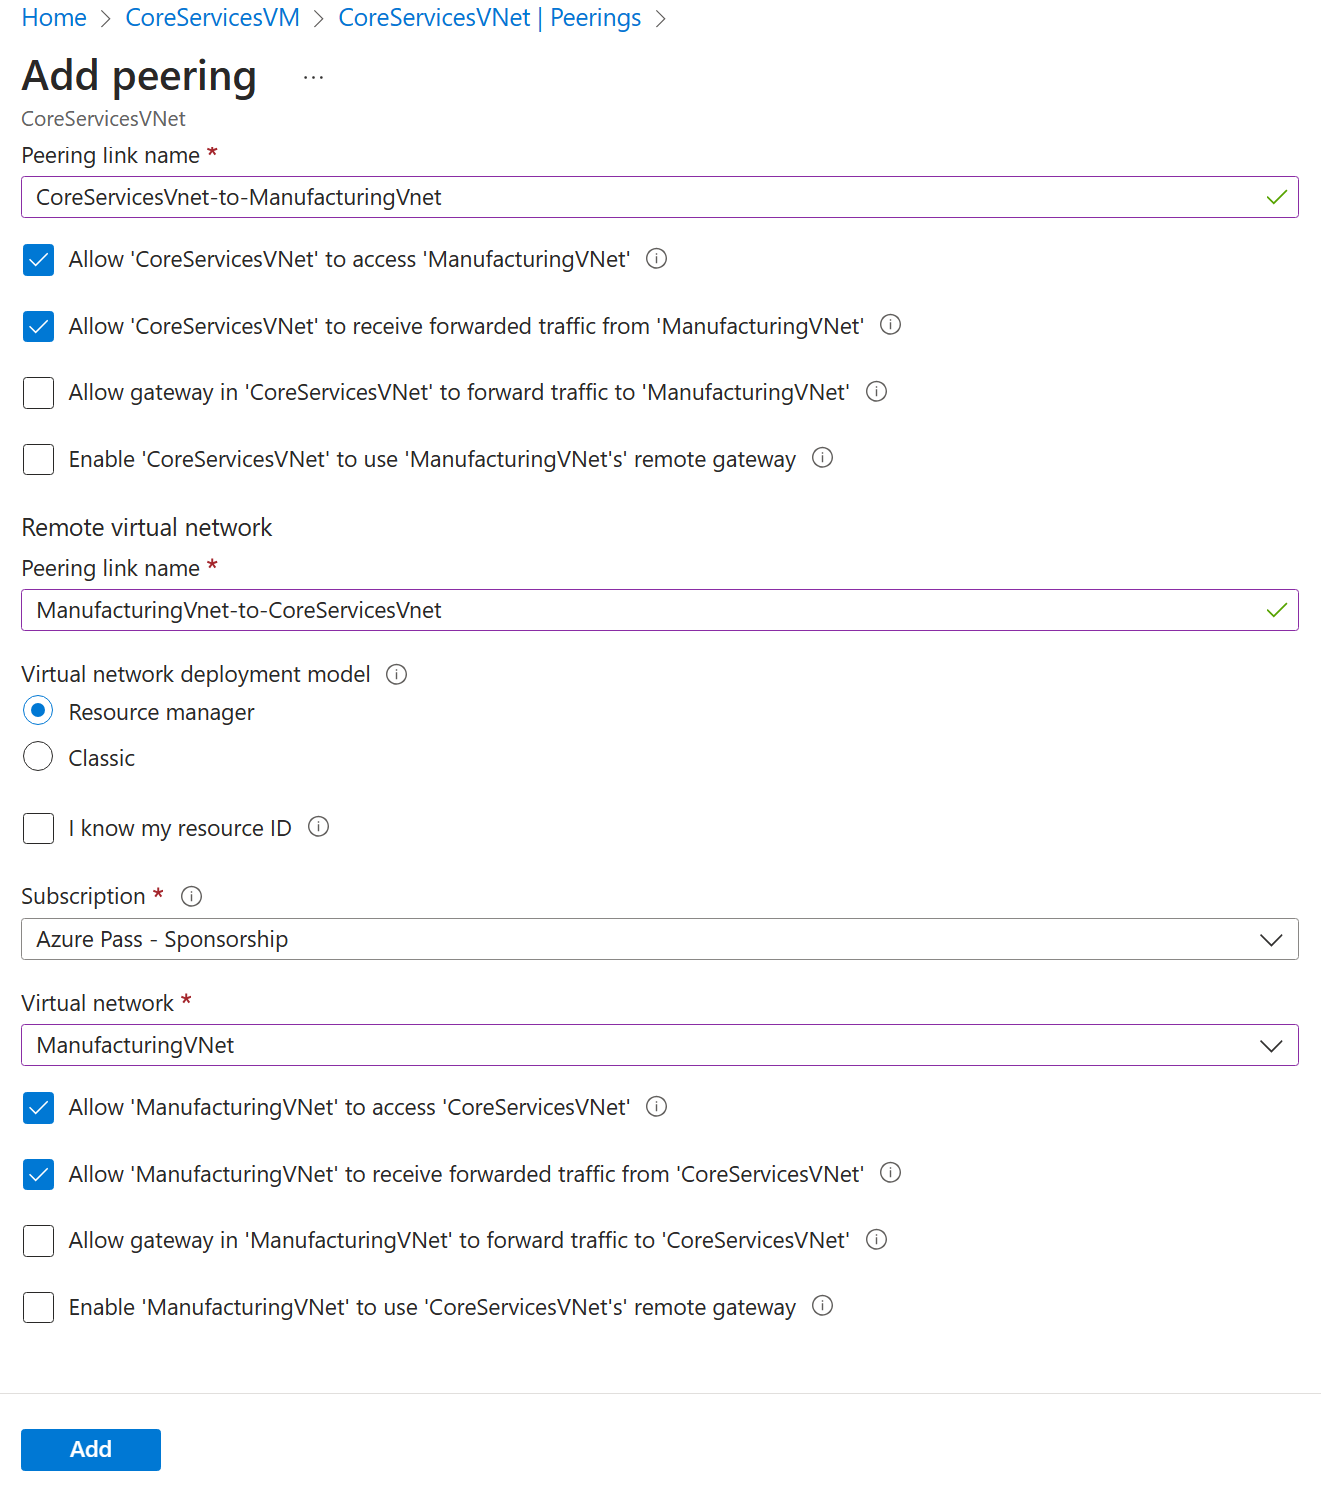Screen dimensions: 1321x1488
Task: View info for Virtual network deployment model
Action: (396, 674)
